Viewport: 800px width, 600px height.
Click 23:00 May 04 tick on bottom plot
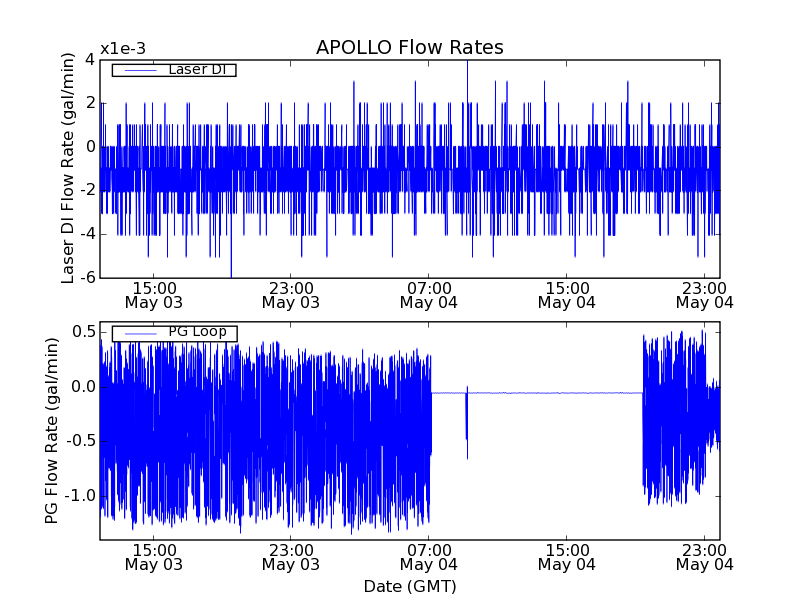704,557
